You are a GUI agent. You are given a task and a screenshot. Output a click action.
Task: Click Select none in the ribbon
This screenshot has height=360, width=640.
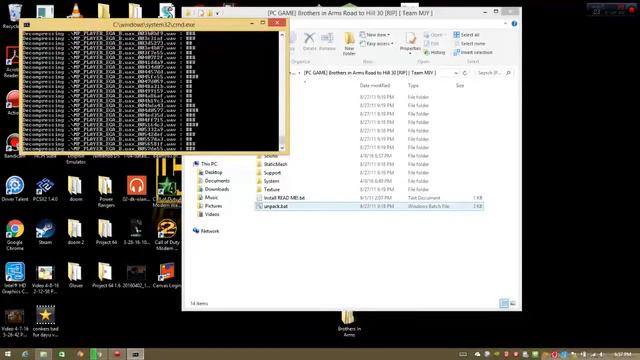click(469, 43)
